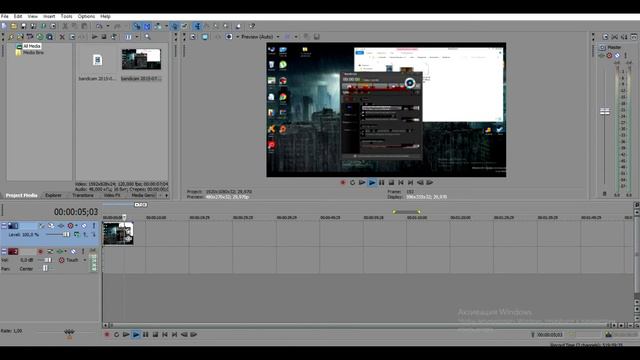The height and width of the screenshot is (360, 640).
Task: Select bandicam video thumbnail in Project Media
Action: 141,59
